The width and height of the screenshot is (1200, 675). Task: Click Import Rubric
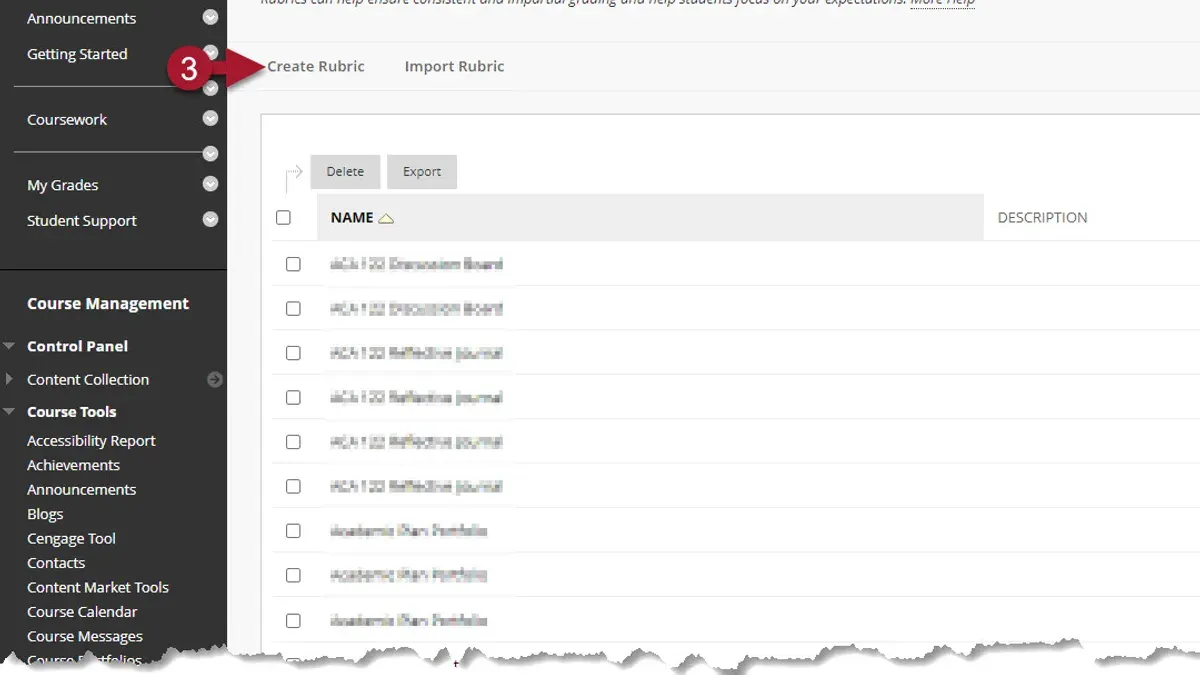coord(454,66)
